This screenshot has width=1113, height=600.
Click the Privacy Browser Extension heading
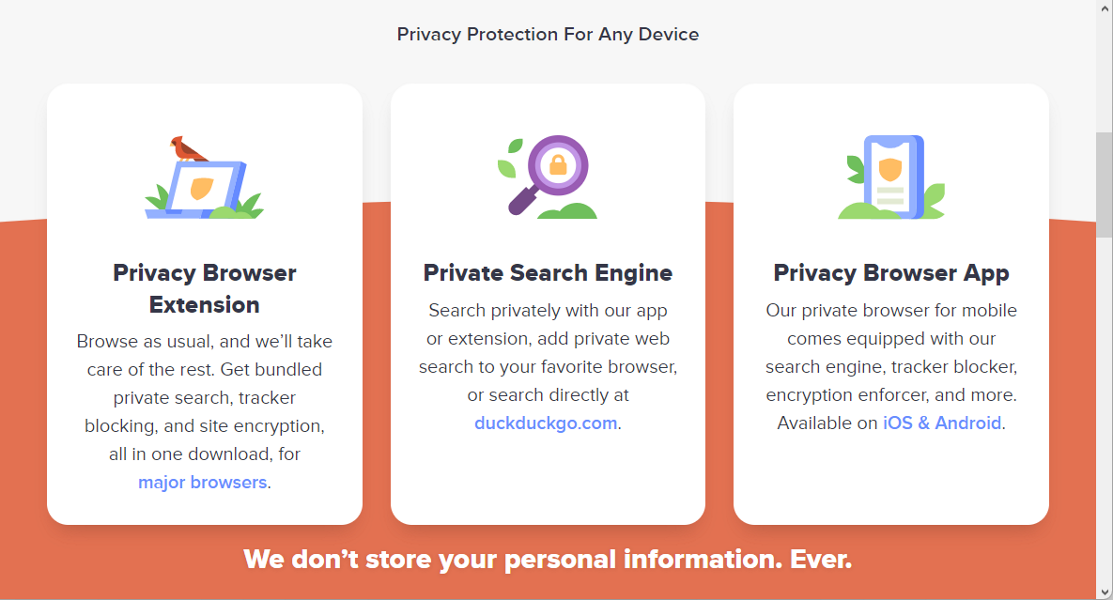[x=204, y=288]
